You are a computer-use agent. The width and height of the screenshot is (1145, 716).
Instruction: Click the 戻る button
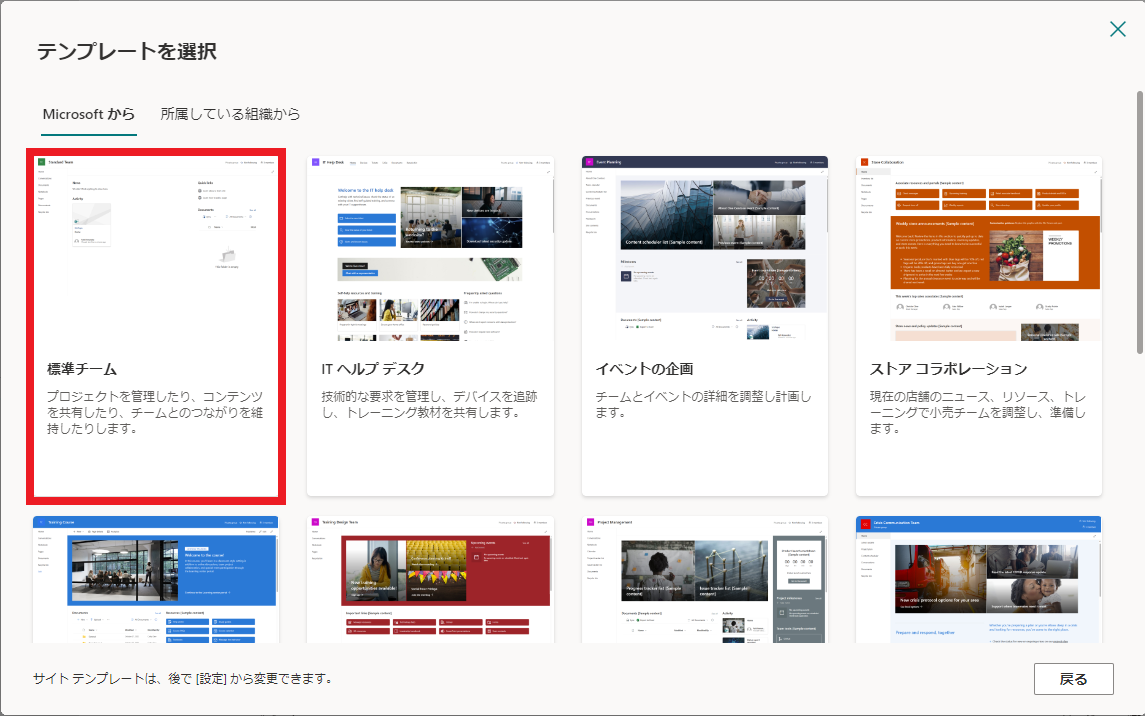tap(1073, 679)
